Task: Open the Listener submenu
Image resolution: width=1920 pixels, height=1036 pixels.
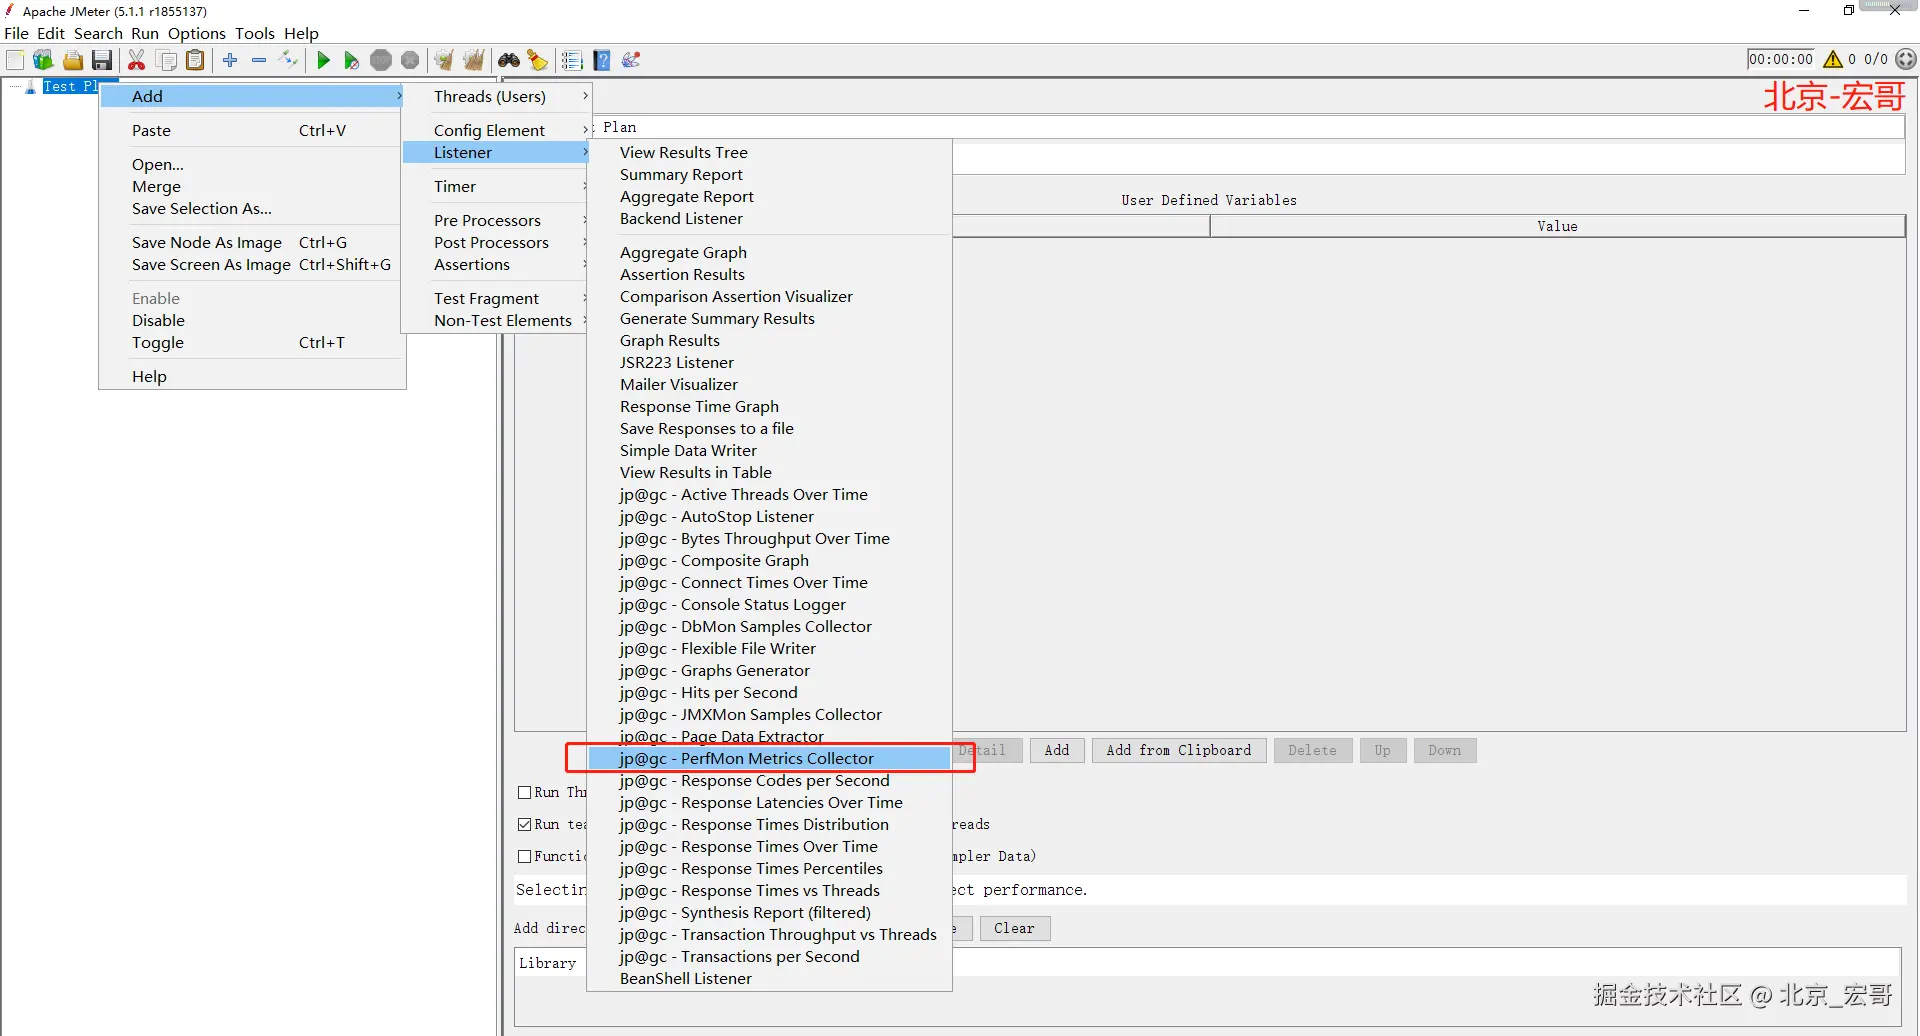Action: 497,152
